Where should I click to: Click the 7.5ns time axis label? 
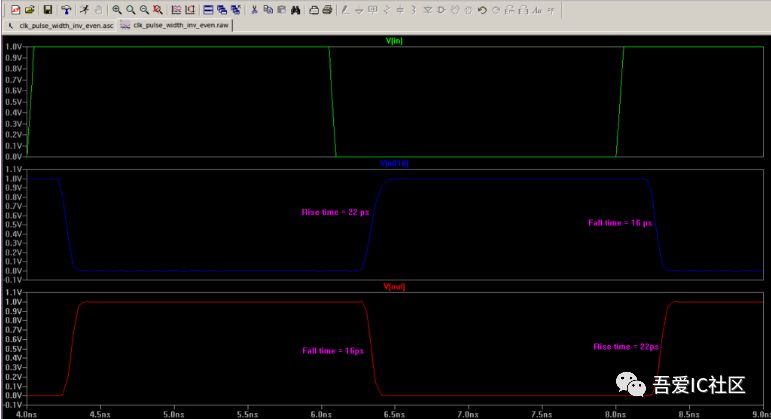(x=542, y=414)
